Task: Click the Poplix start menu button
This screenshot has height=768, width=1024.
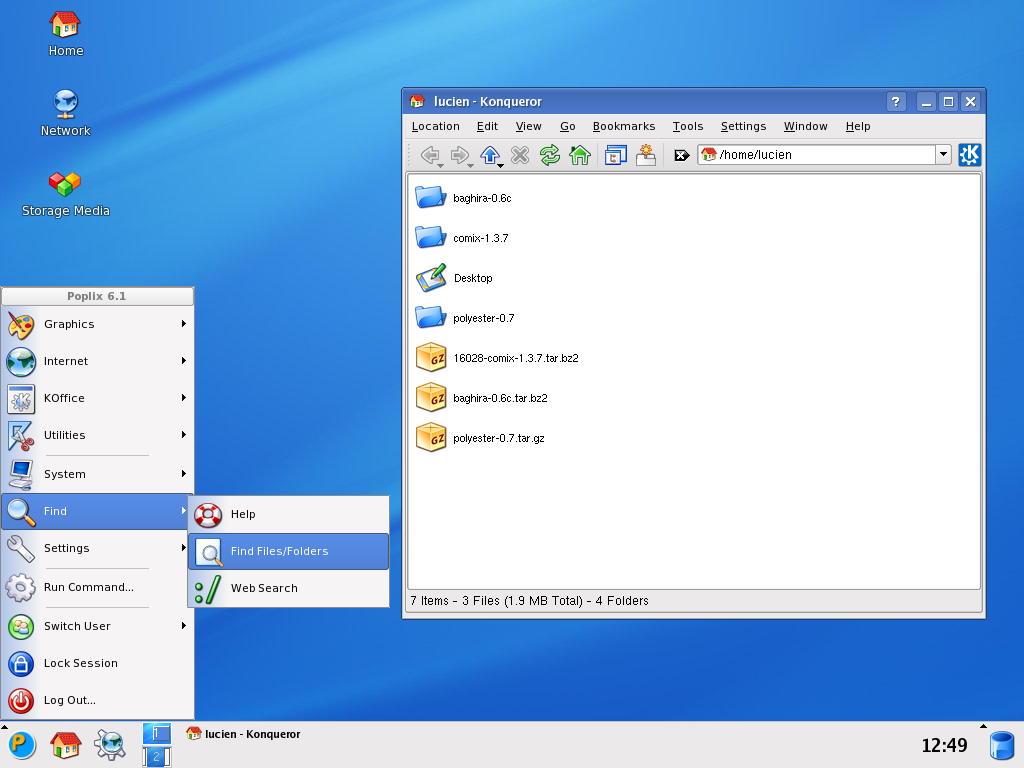Action: 22,745
